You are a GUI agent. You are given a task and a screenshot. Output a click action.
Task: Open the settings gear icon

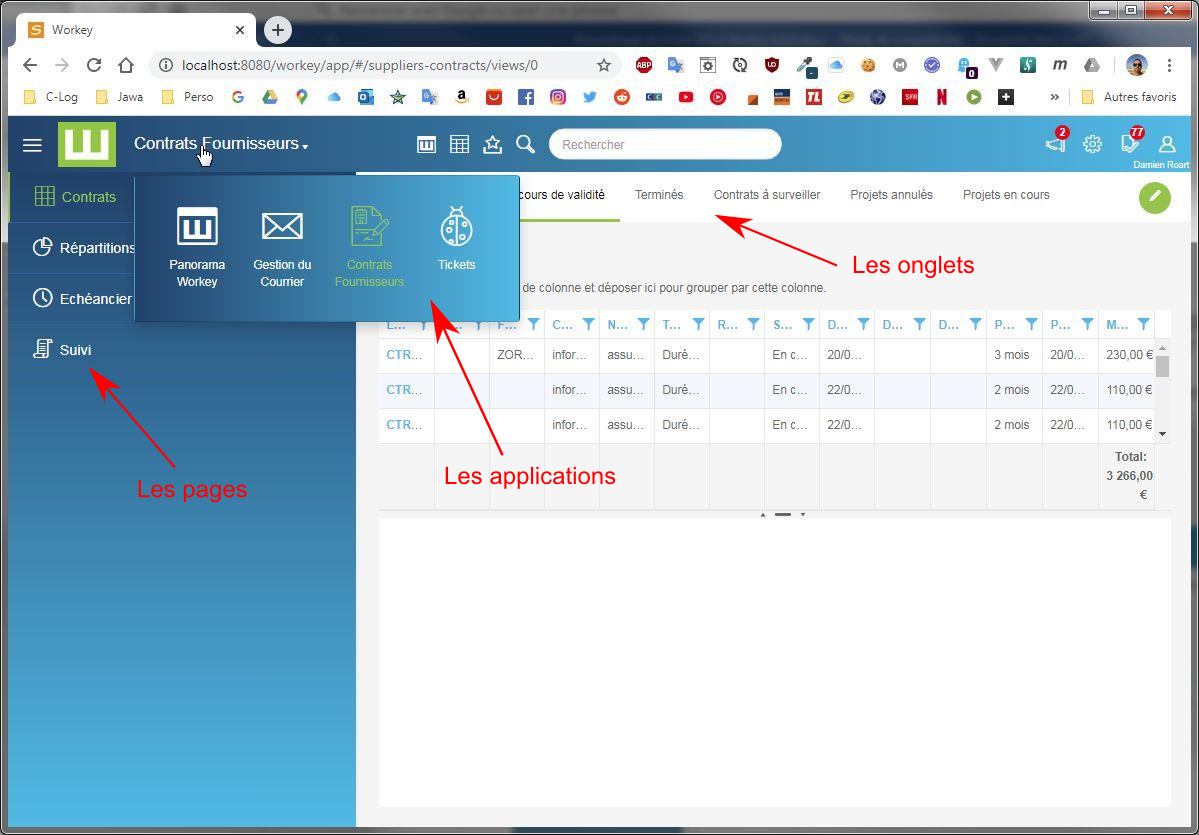click(1092, 144)
